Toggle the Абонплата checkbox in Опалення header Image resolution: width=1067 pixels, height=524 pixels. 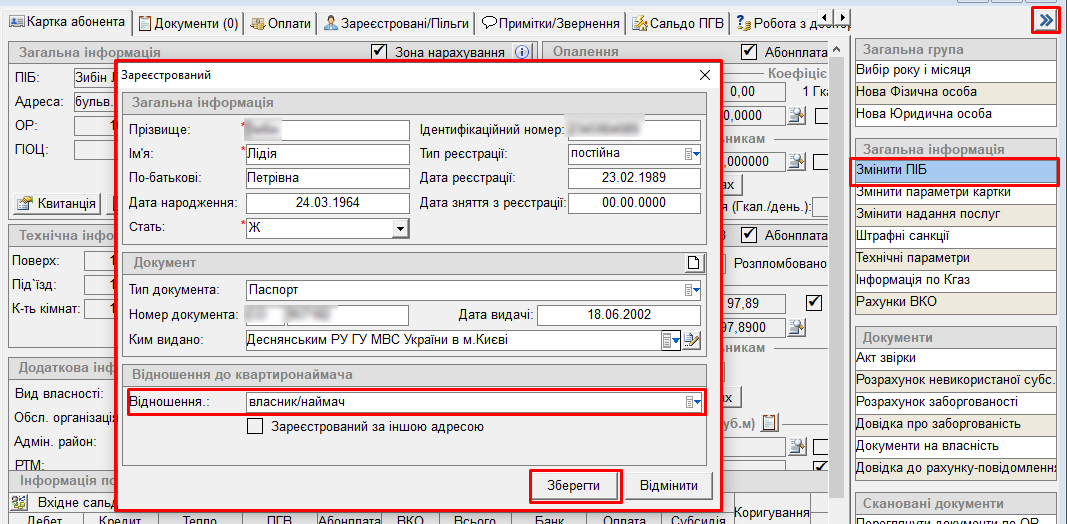point(749,52)
